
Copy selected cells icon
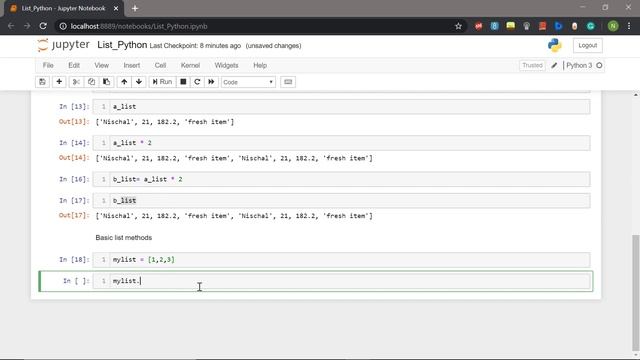point(91,82)
